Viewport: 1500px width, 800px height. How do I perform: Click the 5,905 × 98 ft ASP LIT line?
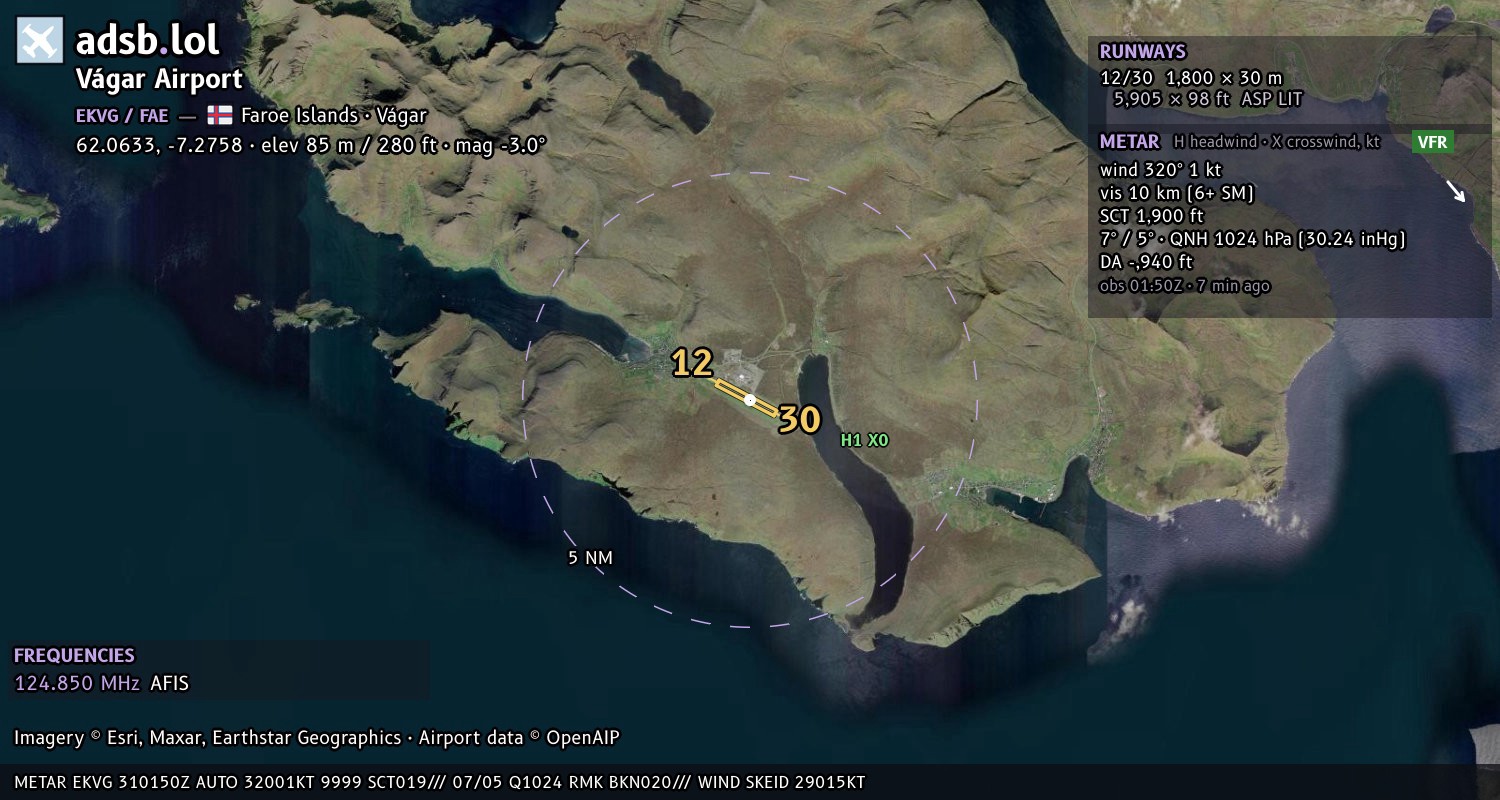[x=1208, y=99]
